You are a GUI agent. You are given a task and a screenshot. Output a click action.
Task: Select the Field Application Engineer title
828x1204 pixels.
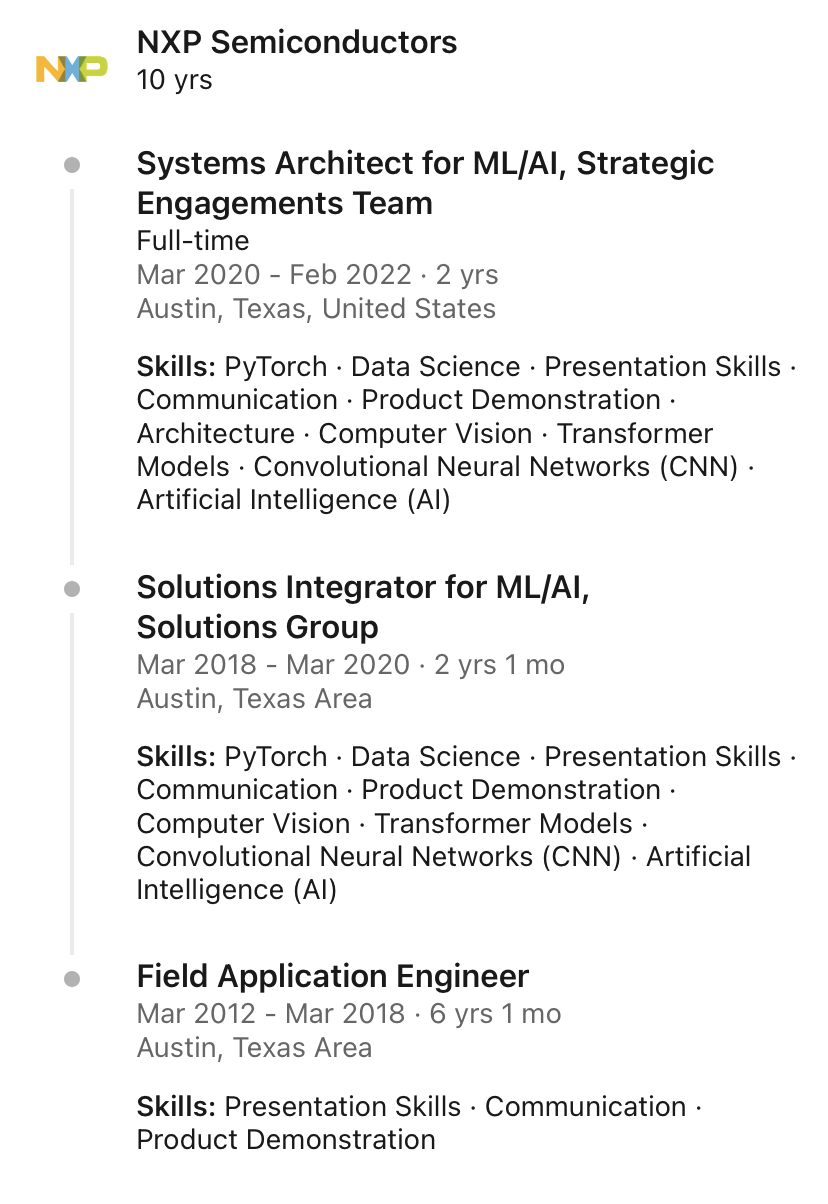tap(333, 976)
